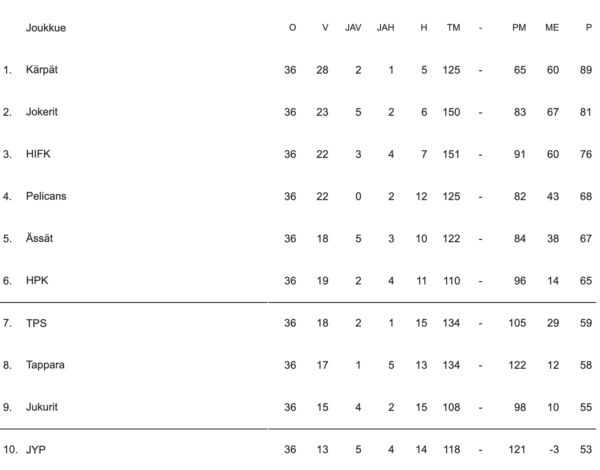Click the TPS team name
Screen dimensions: 600x470
coord(36,323)
